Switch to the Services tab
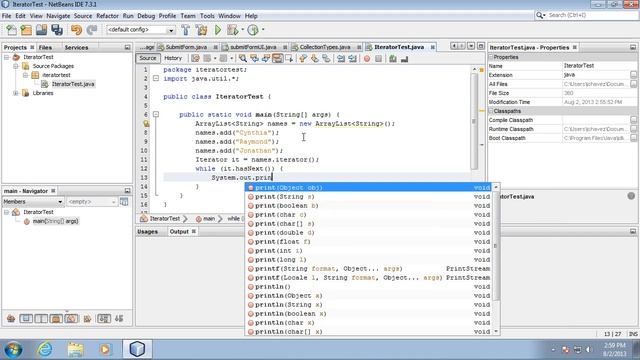This screenshot has width=640, height=360. 76,47
